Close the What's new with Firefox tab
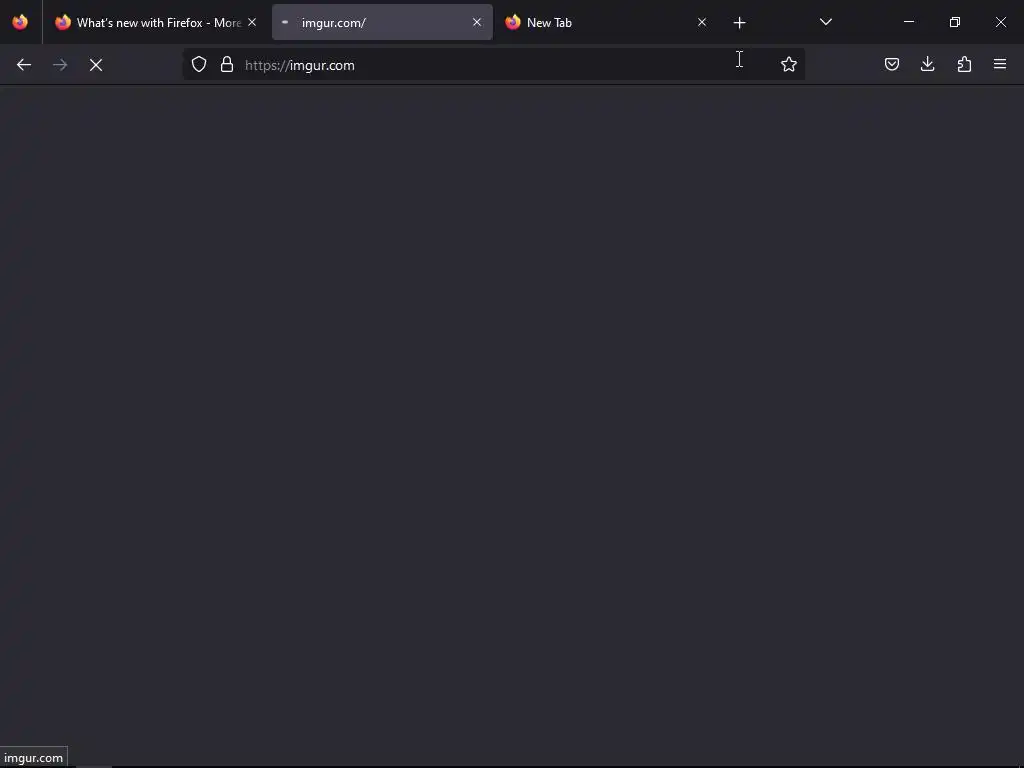1024x768 pixels. coord(252,22)
